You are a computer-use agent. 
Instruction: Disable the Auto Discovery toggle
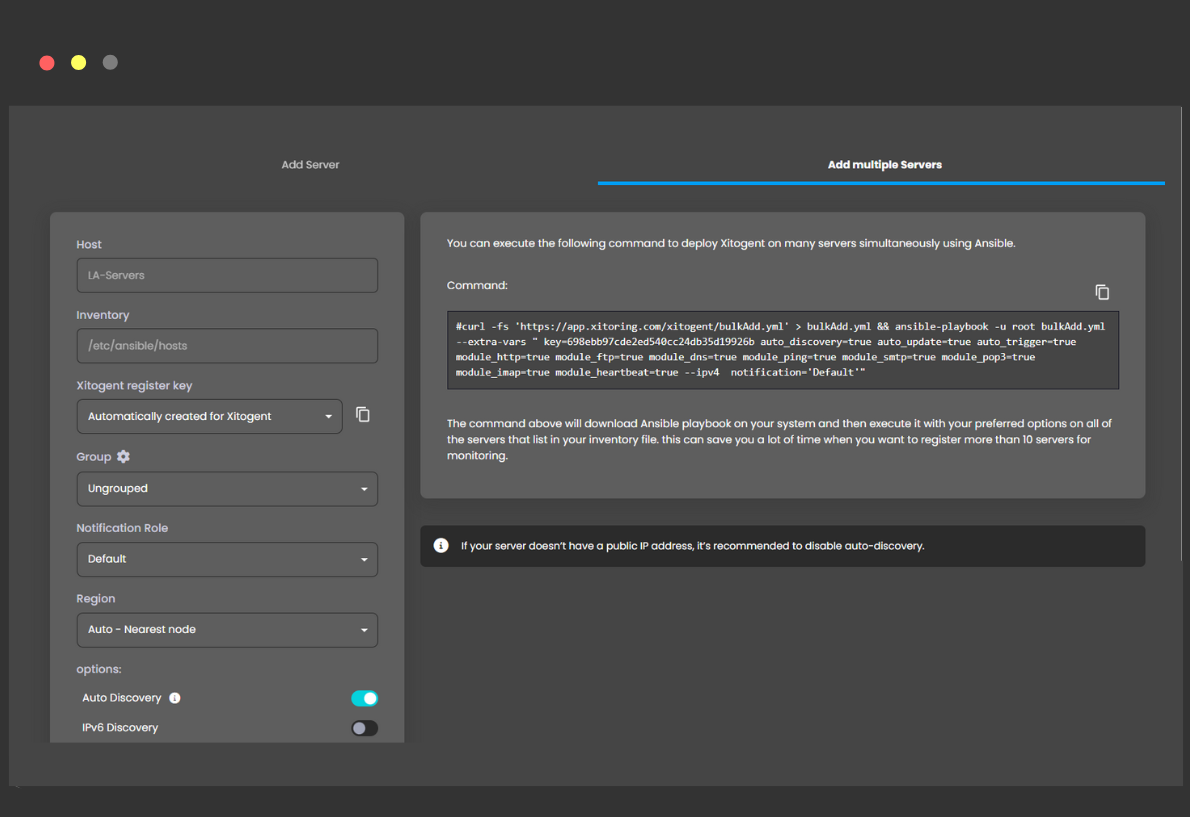point(364,698)
